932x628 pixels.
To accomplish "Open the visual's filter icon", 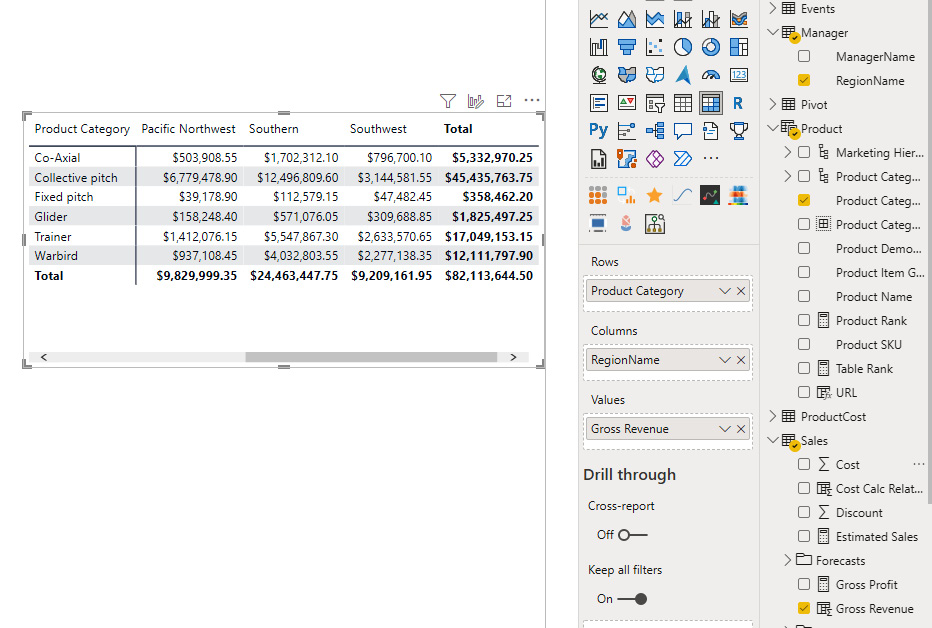I will pyautogui.click(x=448, y=101).
